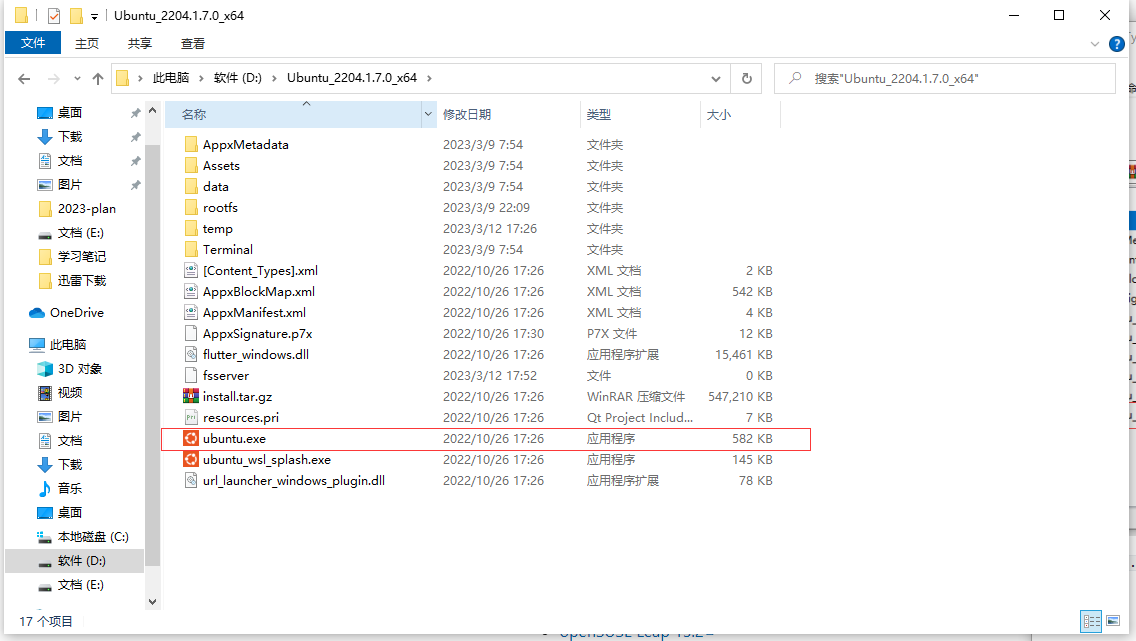Click the AppxManifest.xml file icon

pyautogui.click(x=191, y=312)
